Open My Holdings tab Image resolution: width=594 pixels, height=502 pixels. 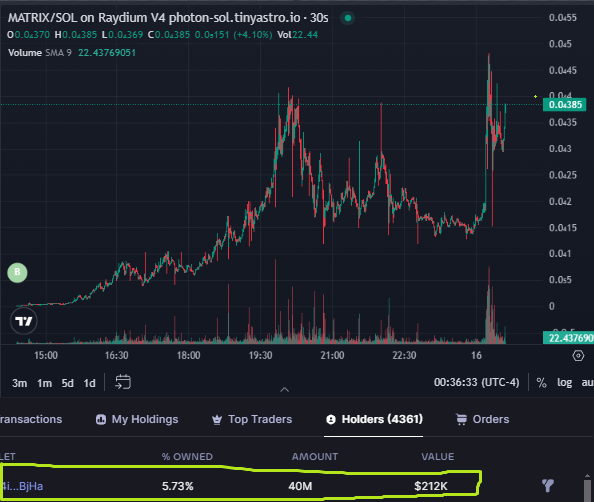coord(137,419)
